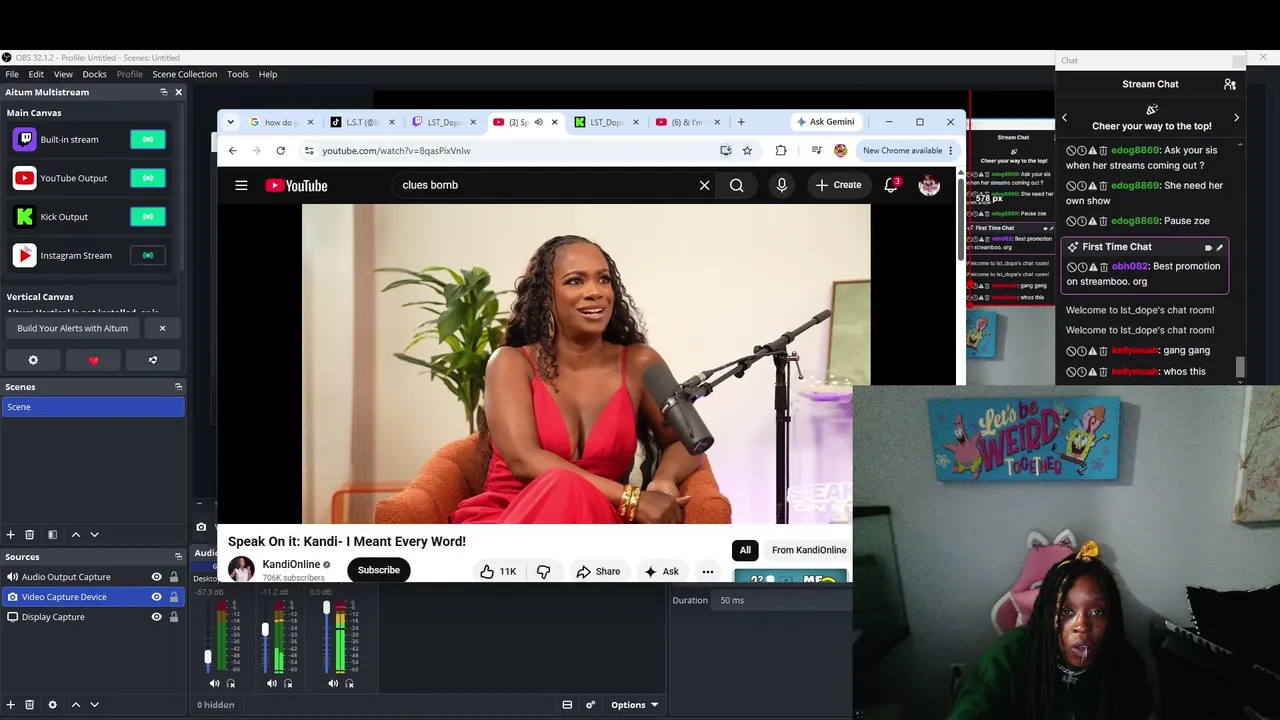Move the scene down in the list
Image resolution: width=1280 pixels, height=720 pixels.
click(x=94, y=535)
